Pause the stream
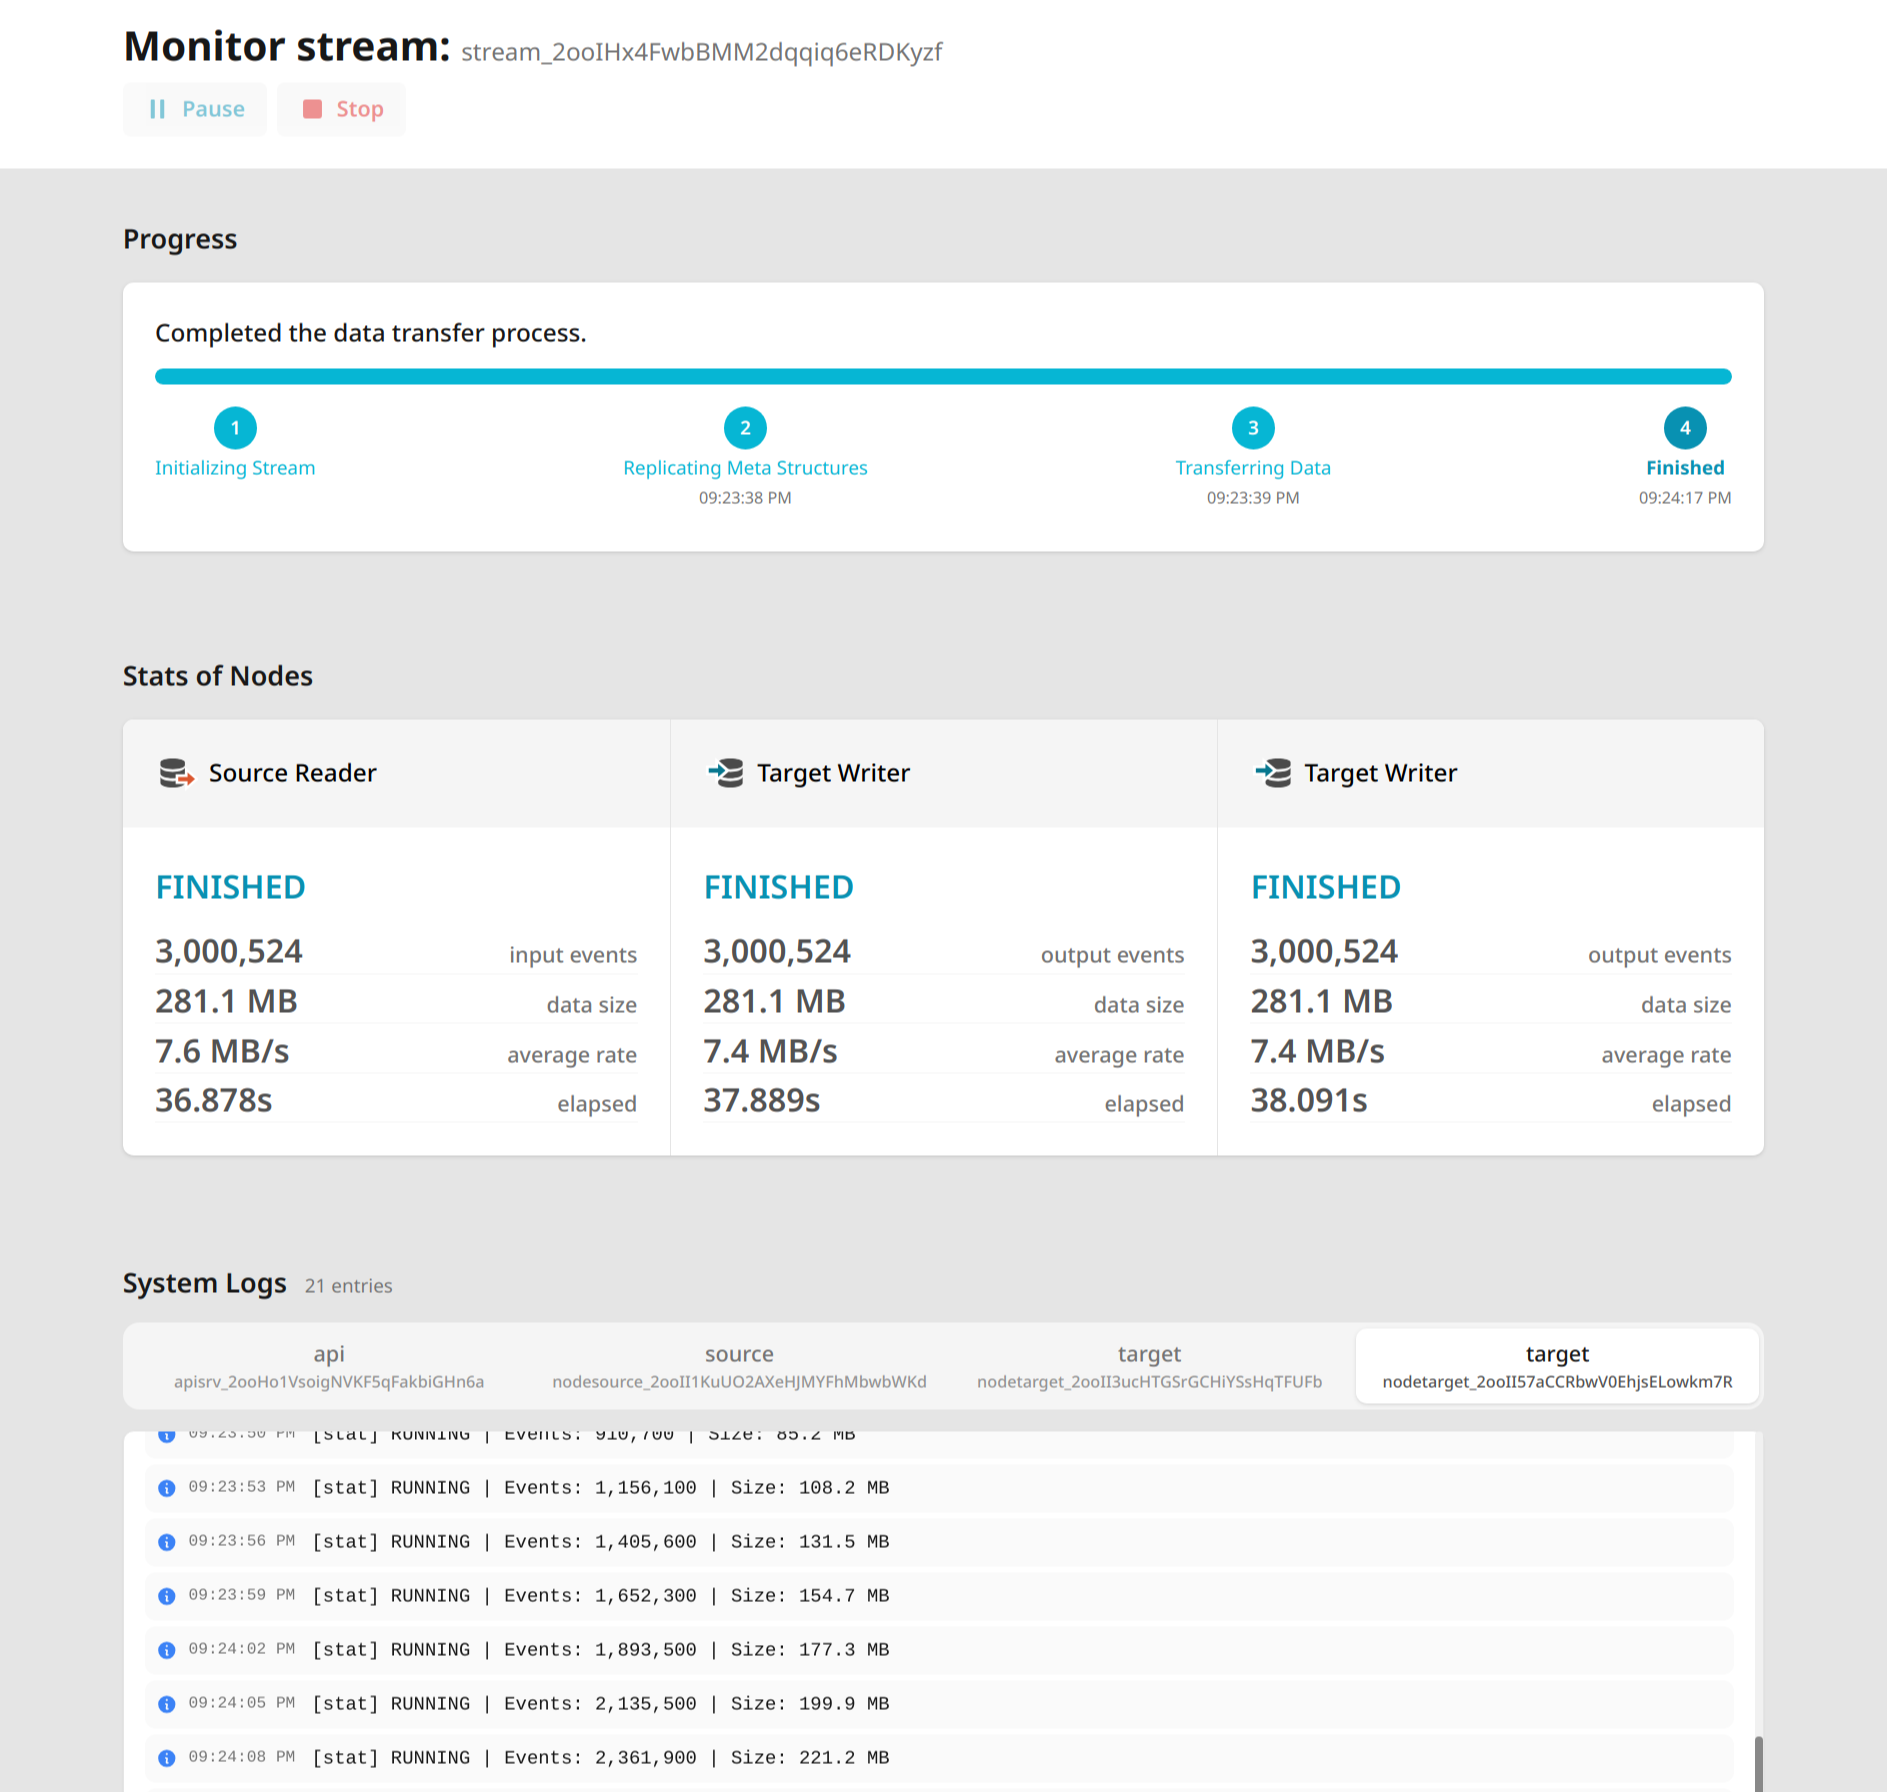 [195, 109]
